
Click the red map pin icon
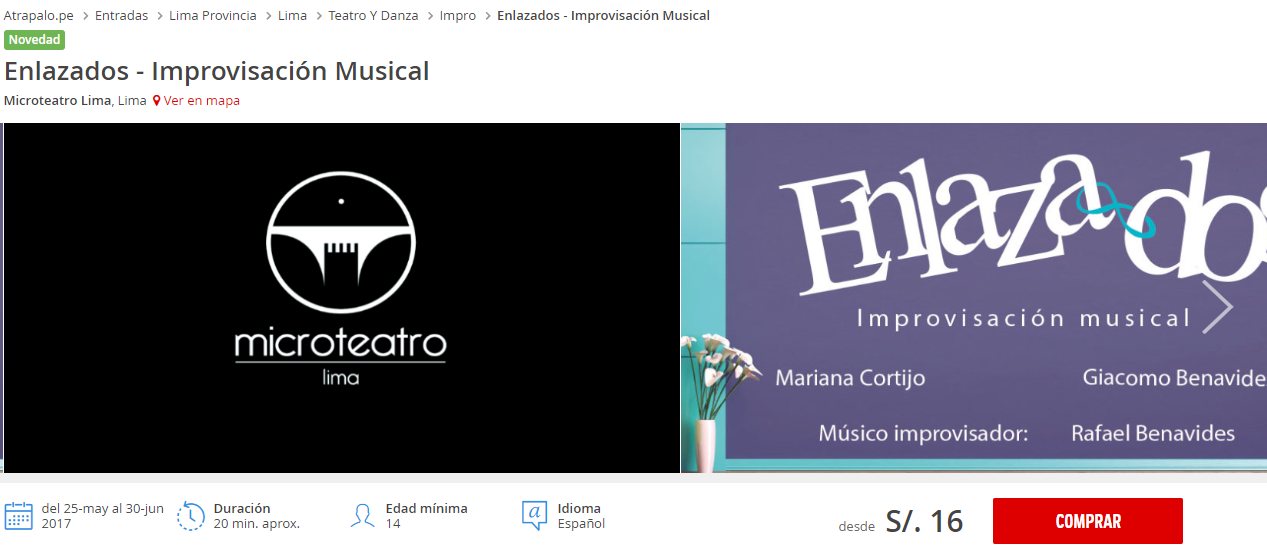157,100
